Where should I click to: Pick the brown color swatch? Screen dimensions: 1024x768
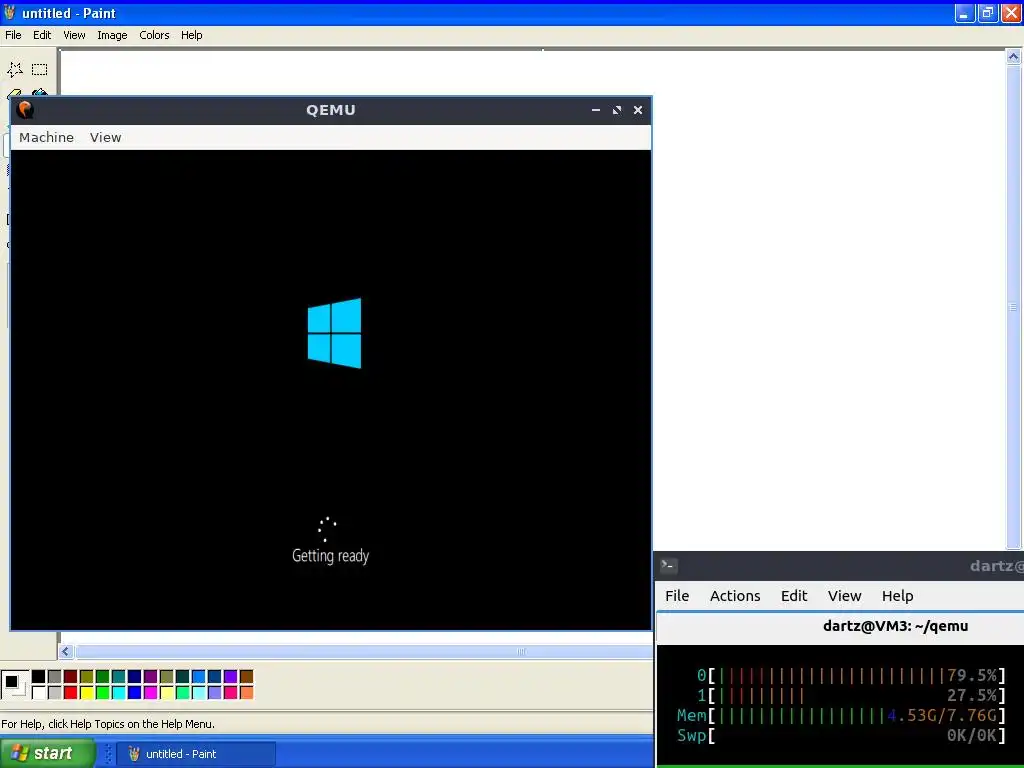tap(247, 677)
